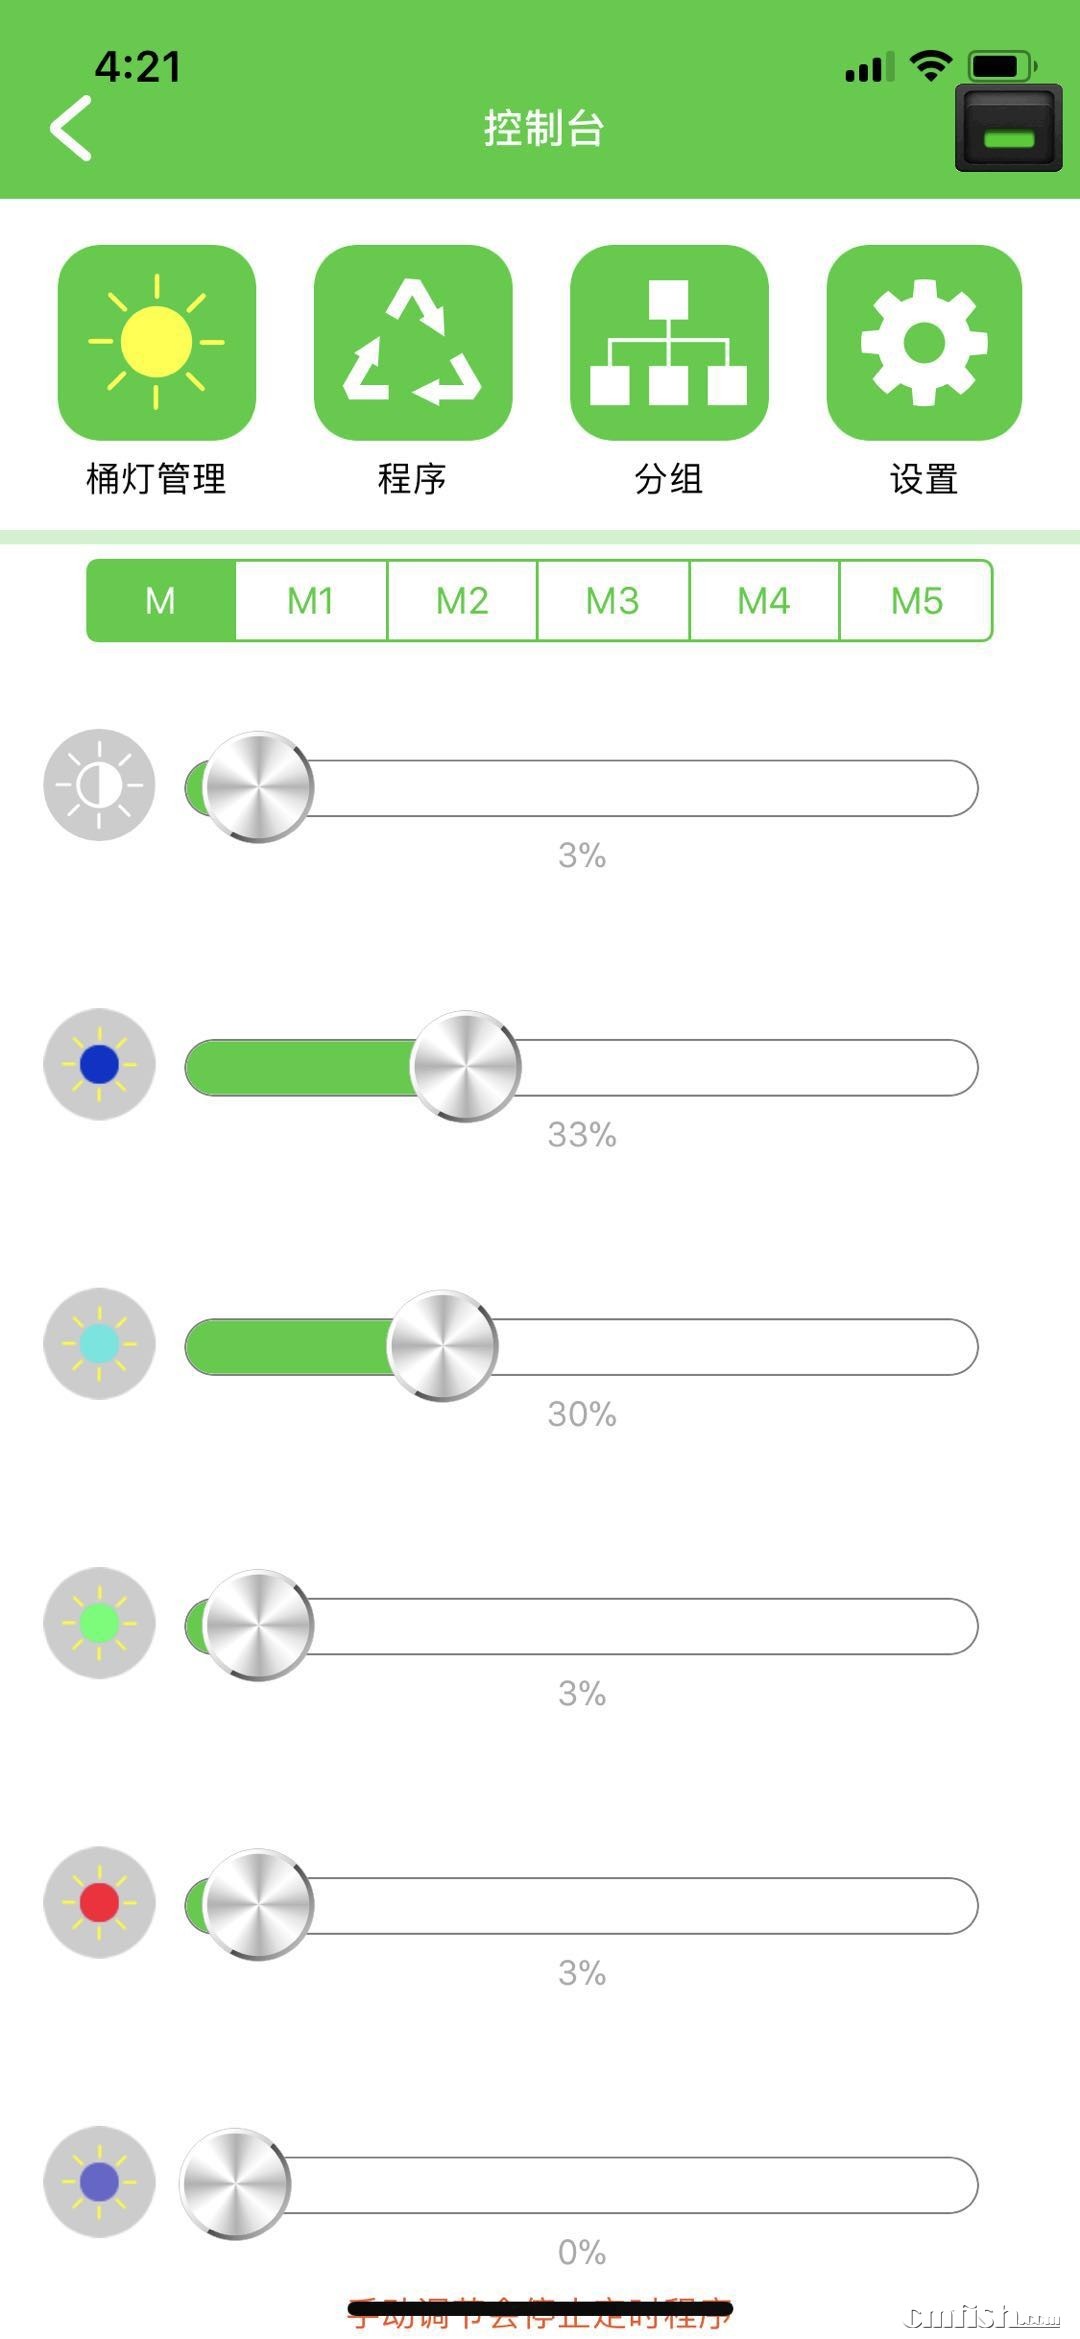Viewport: 1080px width, 2339px height.
Task: Switch to the M3 tab
Action: pos(612,600)
